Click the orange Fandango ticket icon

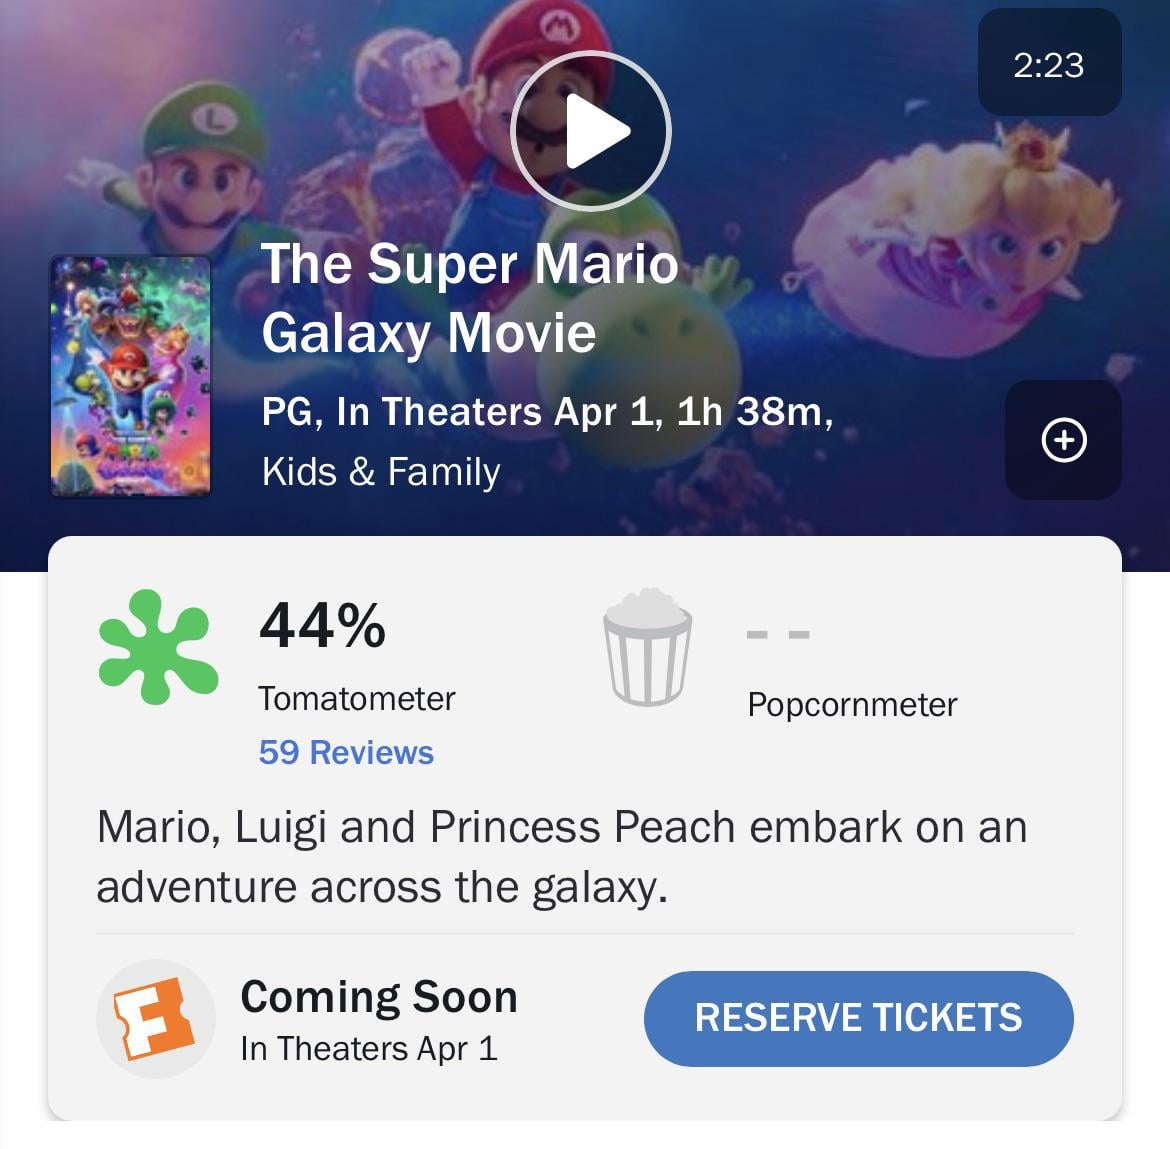pos(155,1019)
